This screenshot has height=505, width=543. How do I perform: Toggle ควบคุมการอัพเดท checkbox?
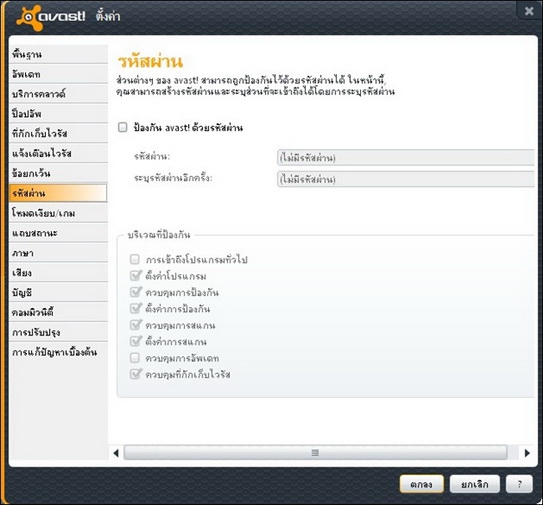(x=135, y=357)
